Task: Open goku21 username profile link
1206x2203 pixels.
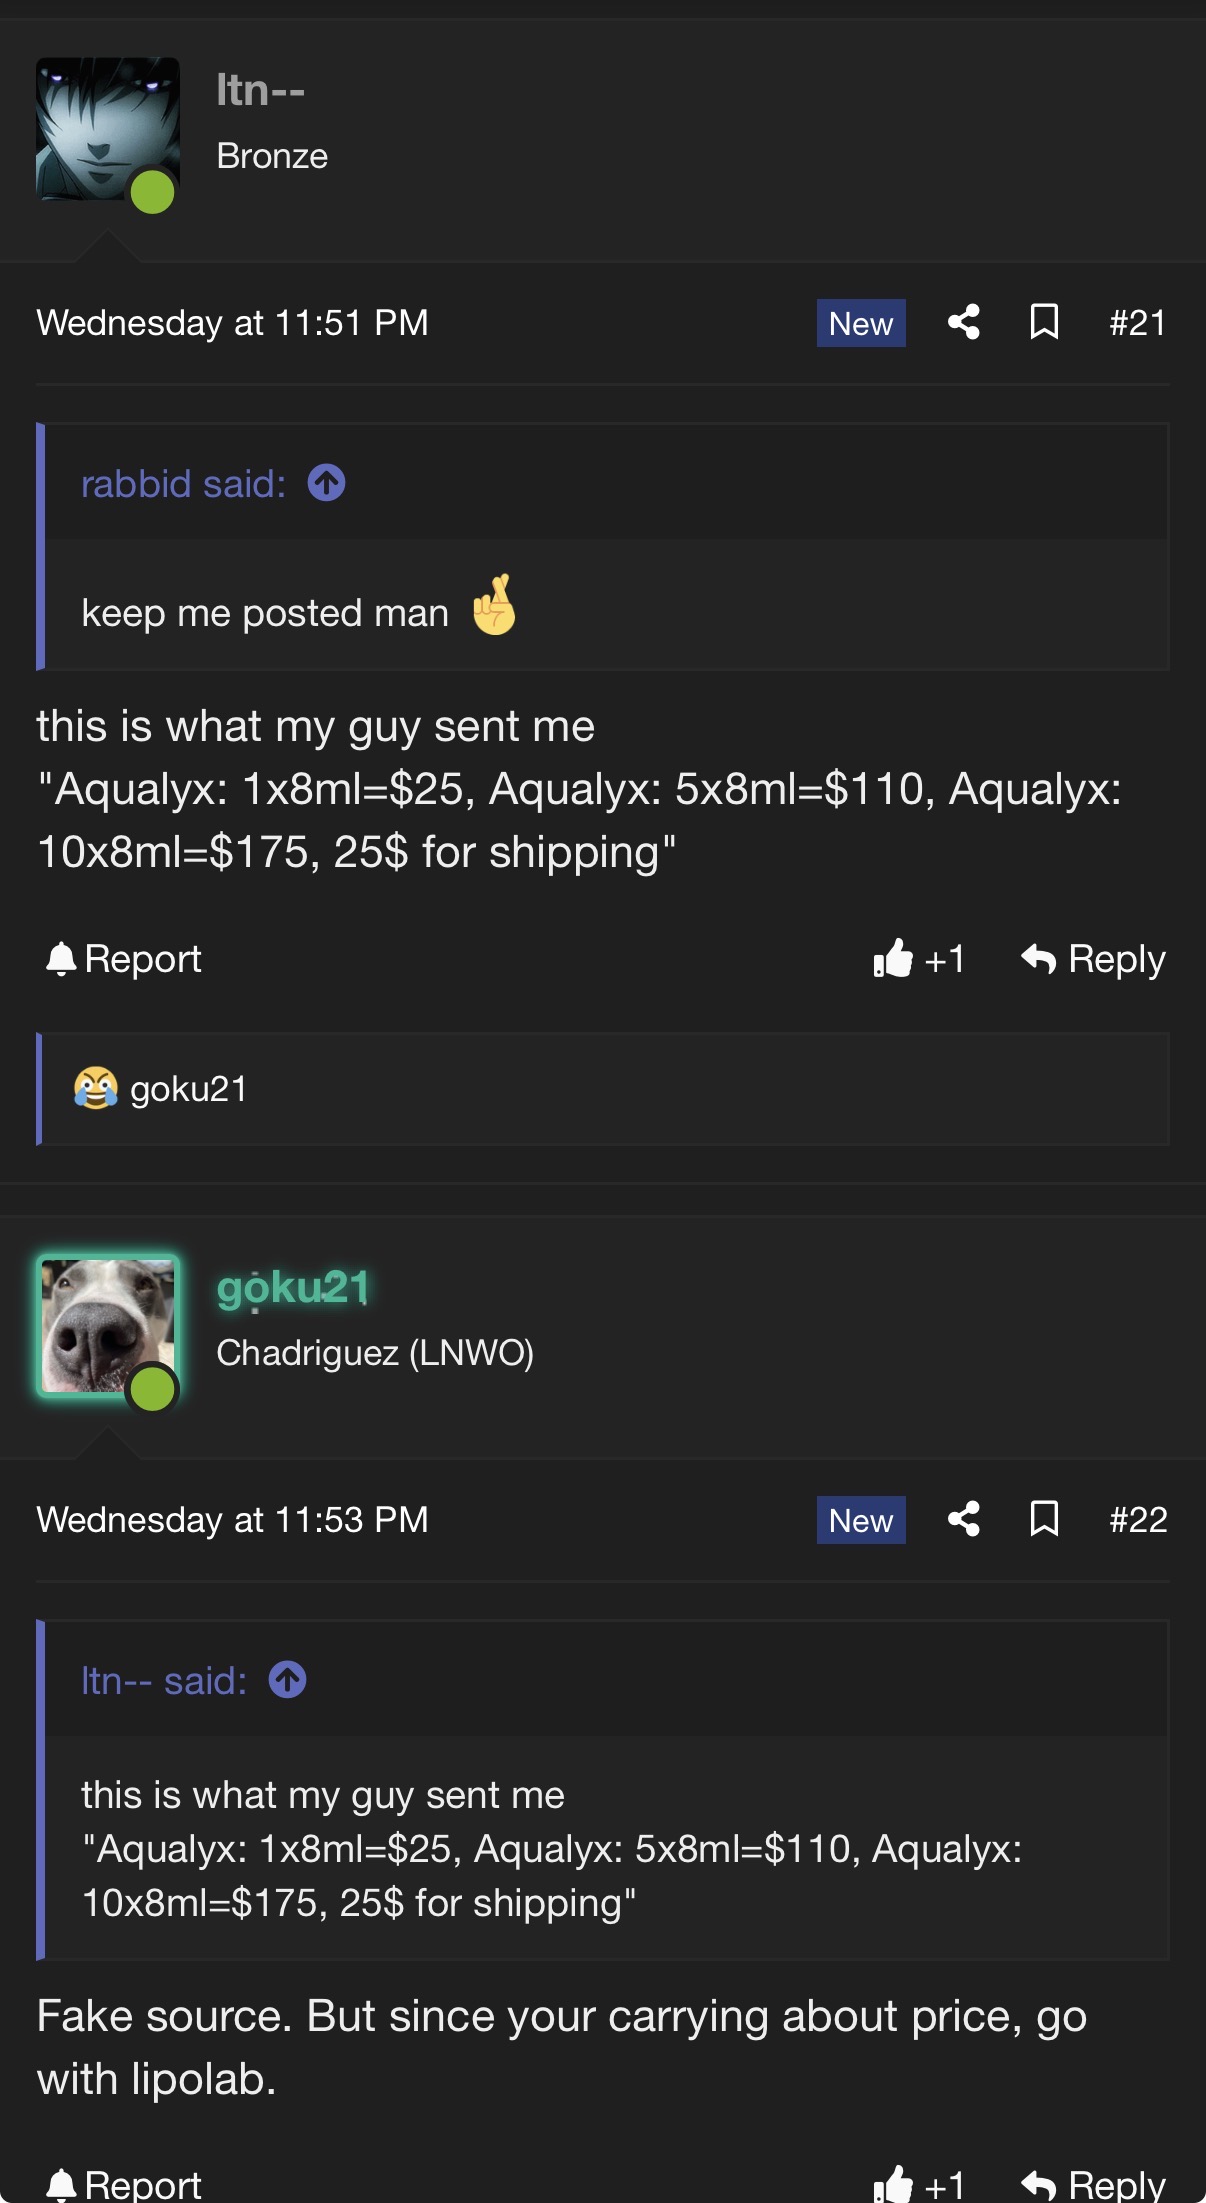Action: click(293, 1288)
